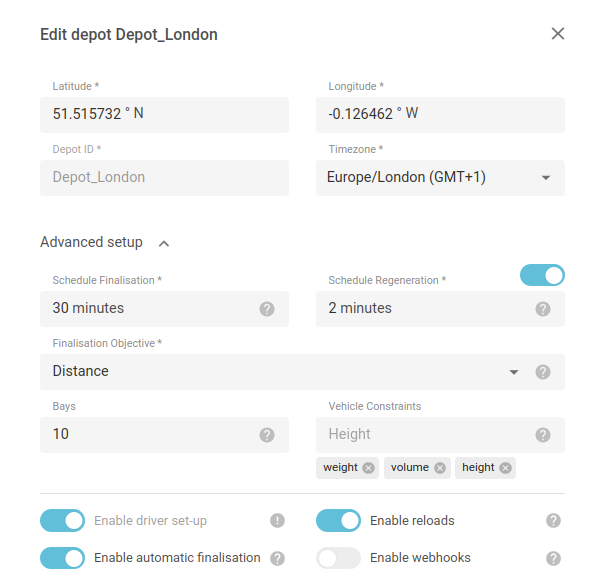Close the Edit depot dialog
The height and width of the screenshot is (587, 597).
point(558,34)
